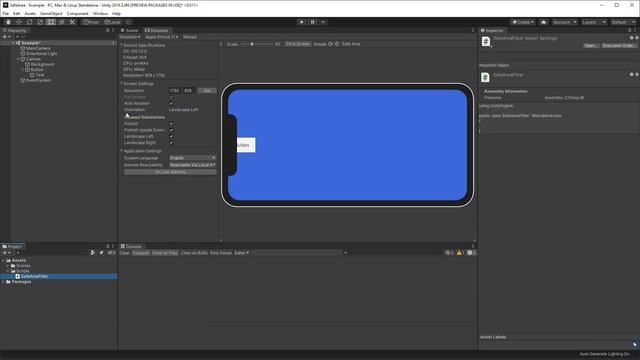Open the Account dropdown
This screenshot has height=360, width=640.
(564, 22)
